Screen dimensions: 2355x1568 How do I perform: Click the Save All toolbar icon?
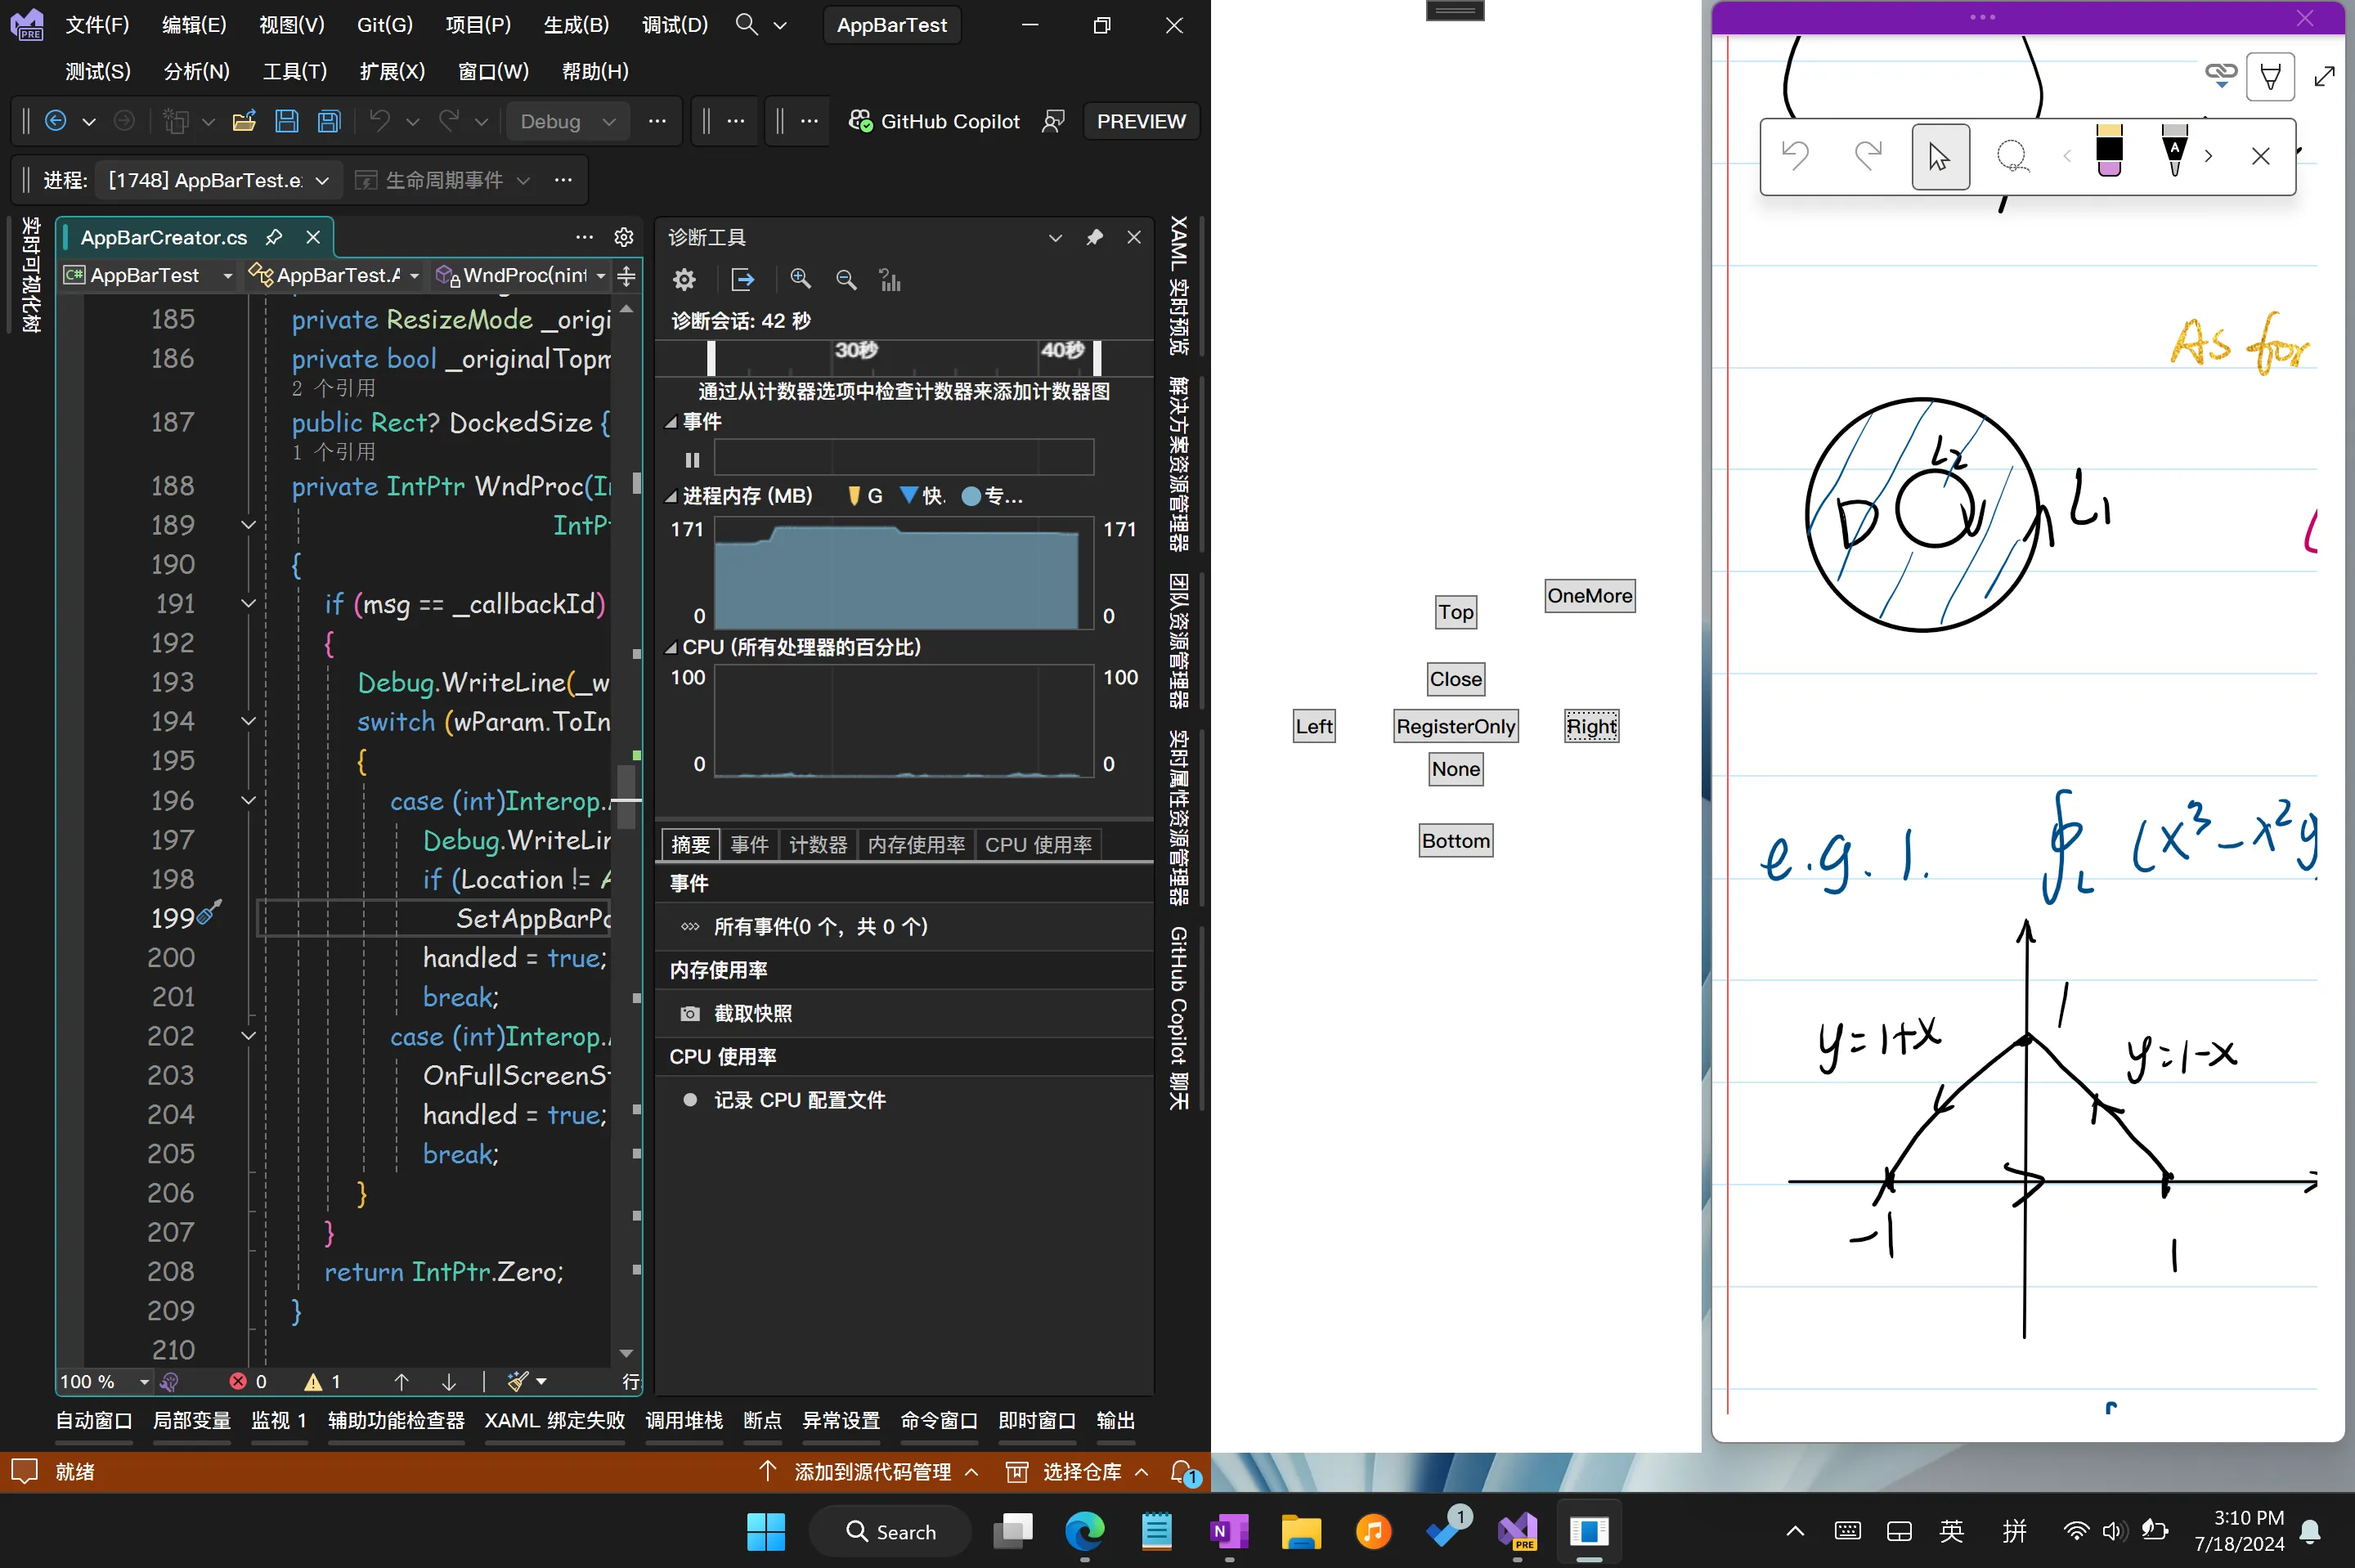(329, 122)
